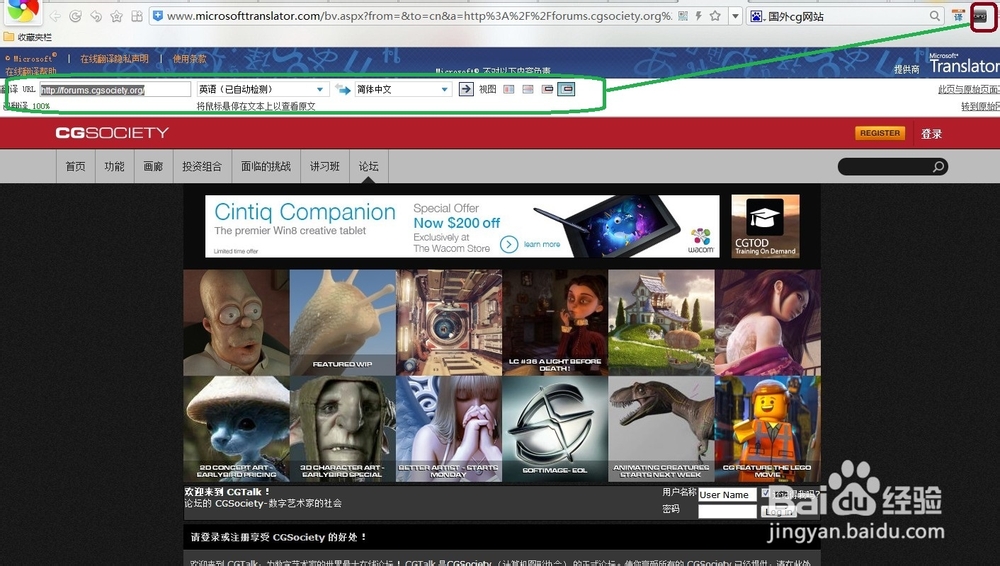
Task: Click the site search magnifier icon
Action: [938, 167]
